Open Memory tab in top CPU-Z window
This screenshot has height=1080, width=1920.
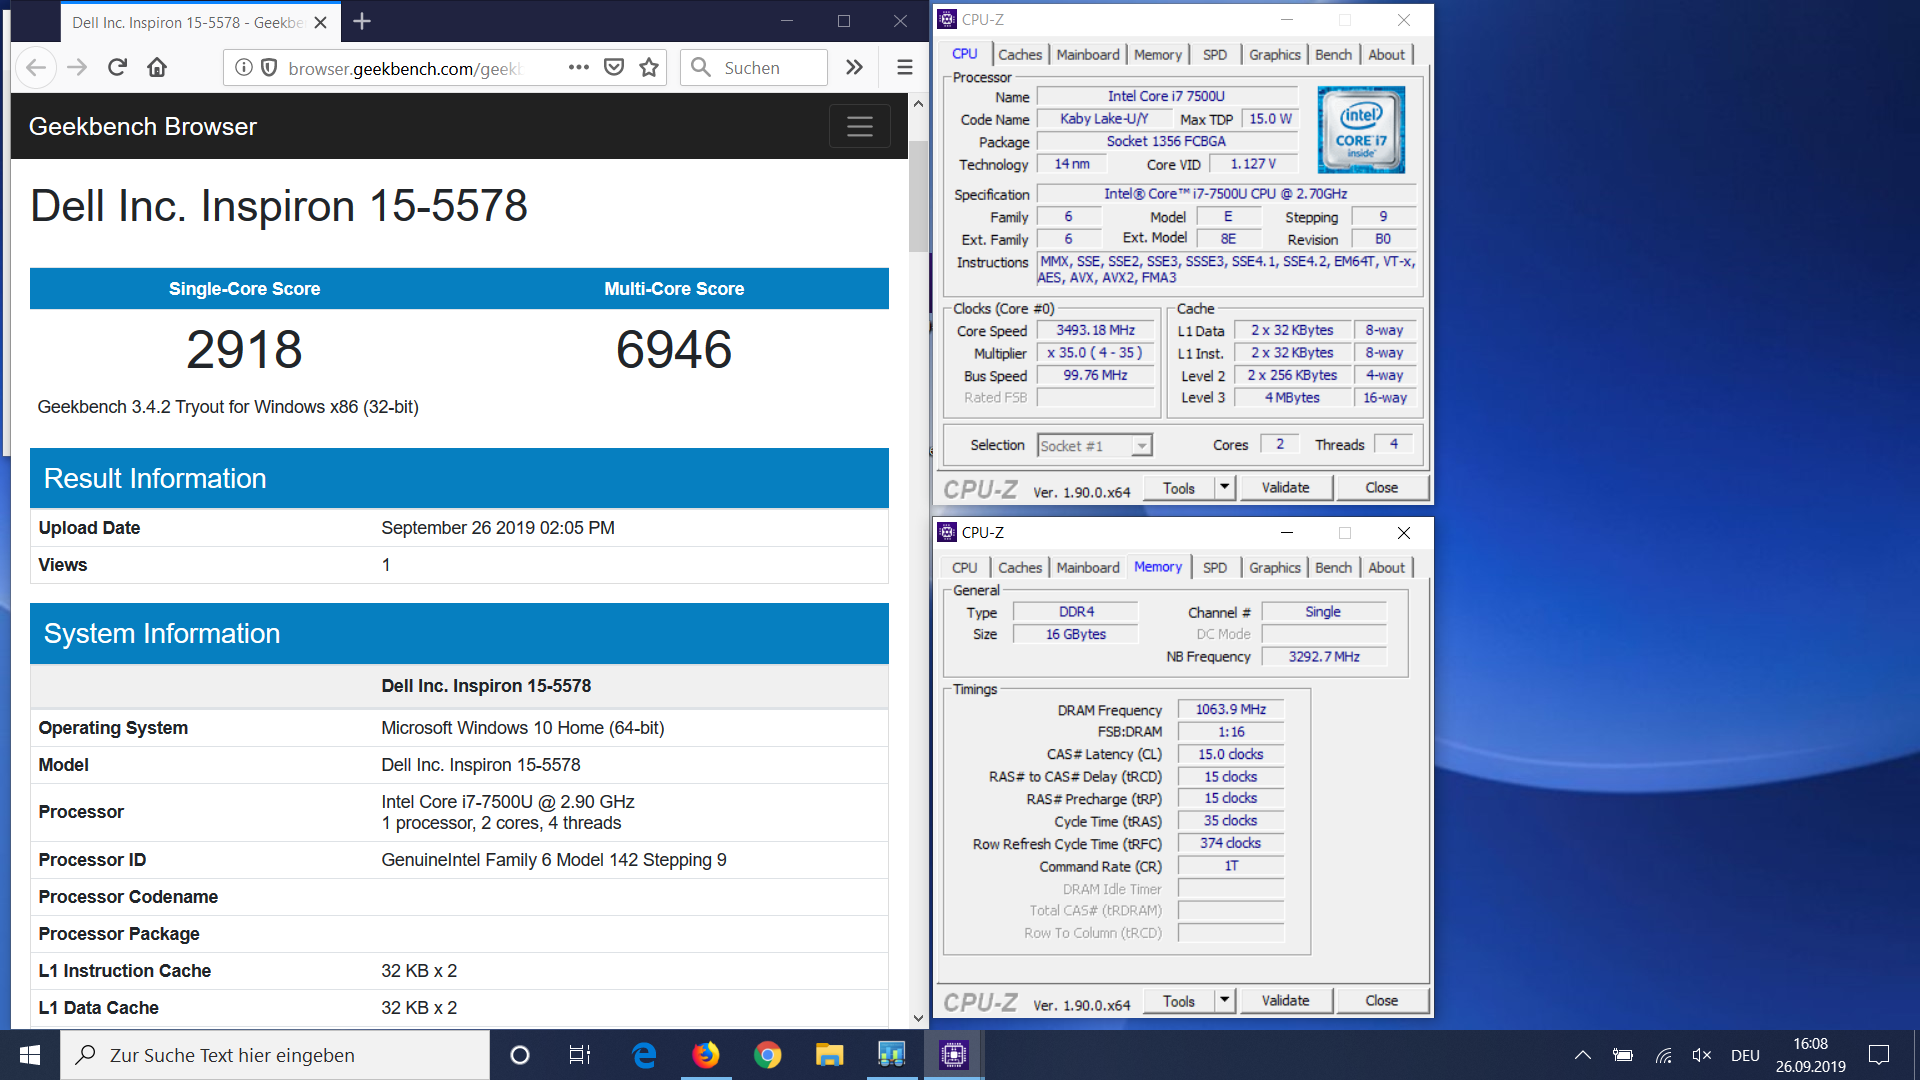(1157, 54)
